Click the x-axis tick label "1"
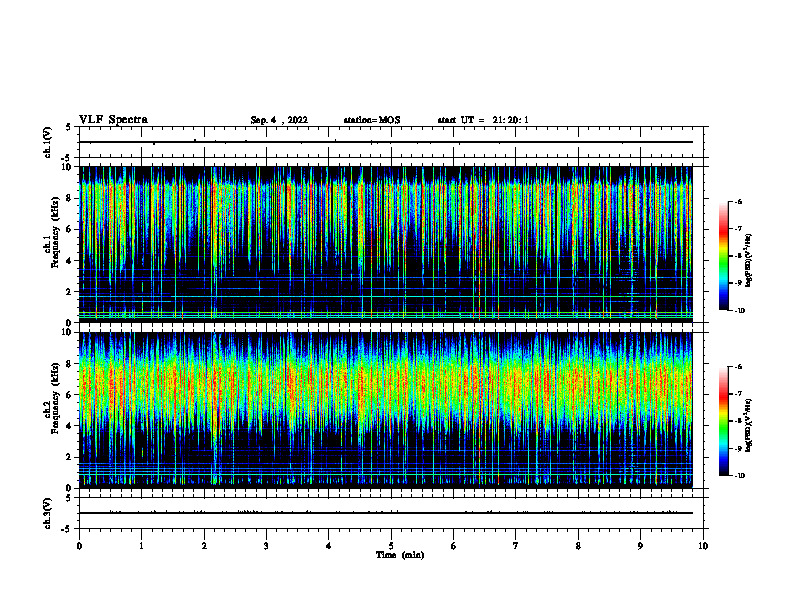The height and width of the screenshot is (612, 792). point(141,546)
